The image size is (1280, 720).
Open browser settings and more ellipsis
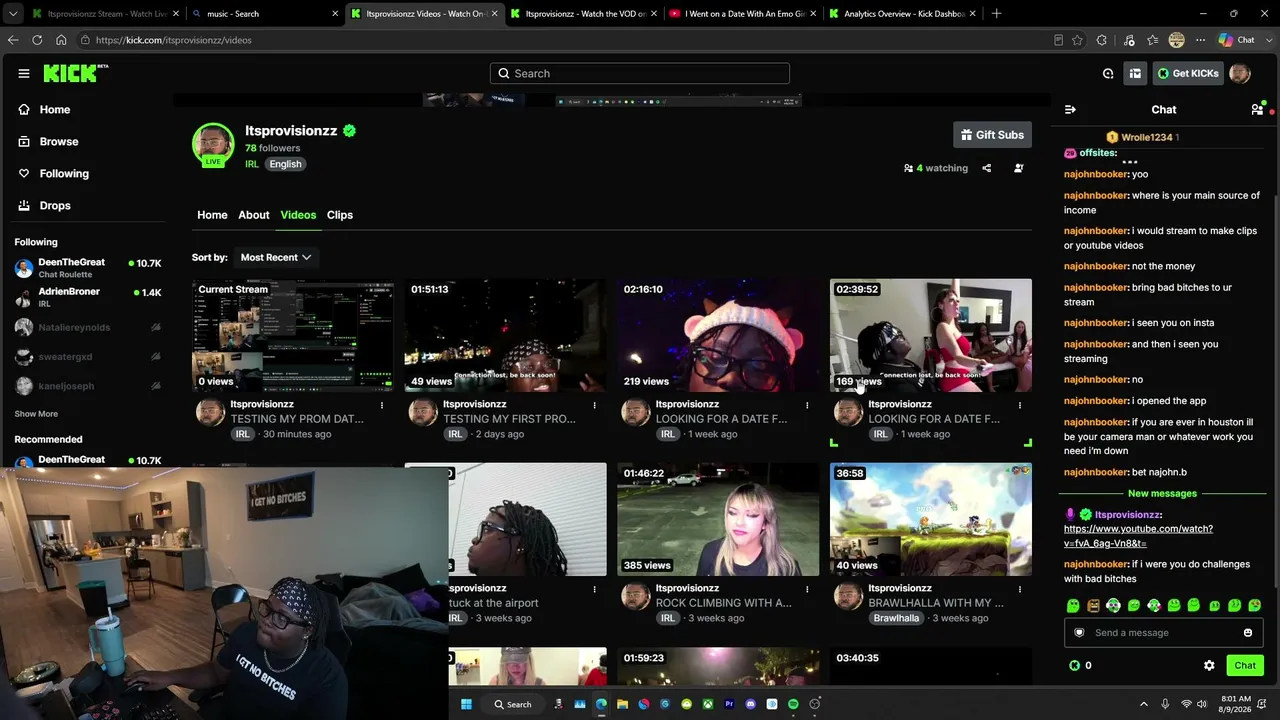pyautogui.click(x=1200, y=40)
